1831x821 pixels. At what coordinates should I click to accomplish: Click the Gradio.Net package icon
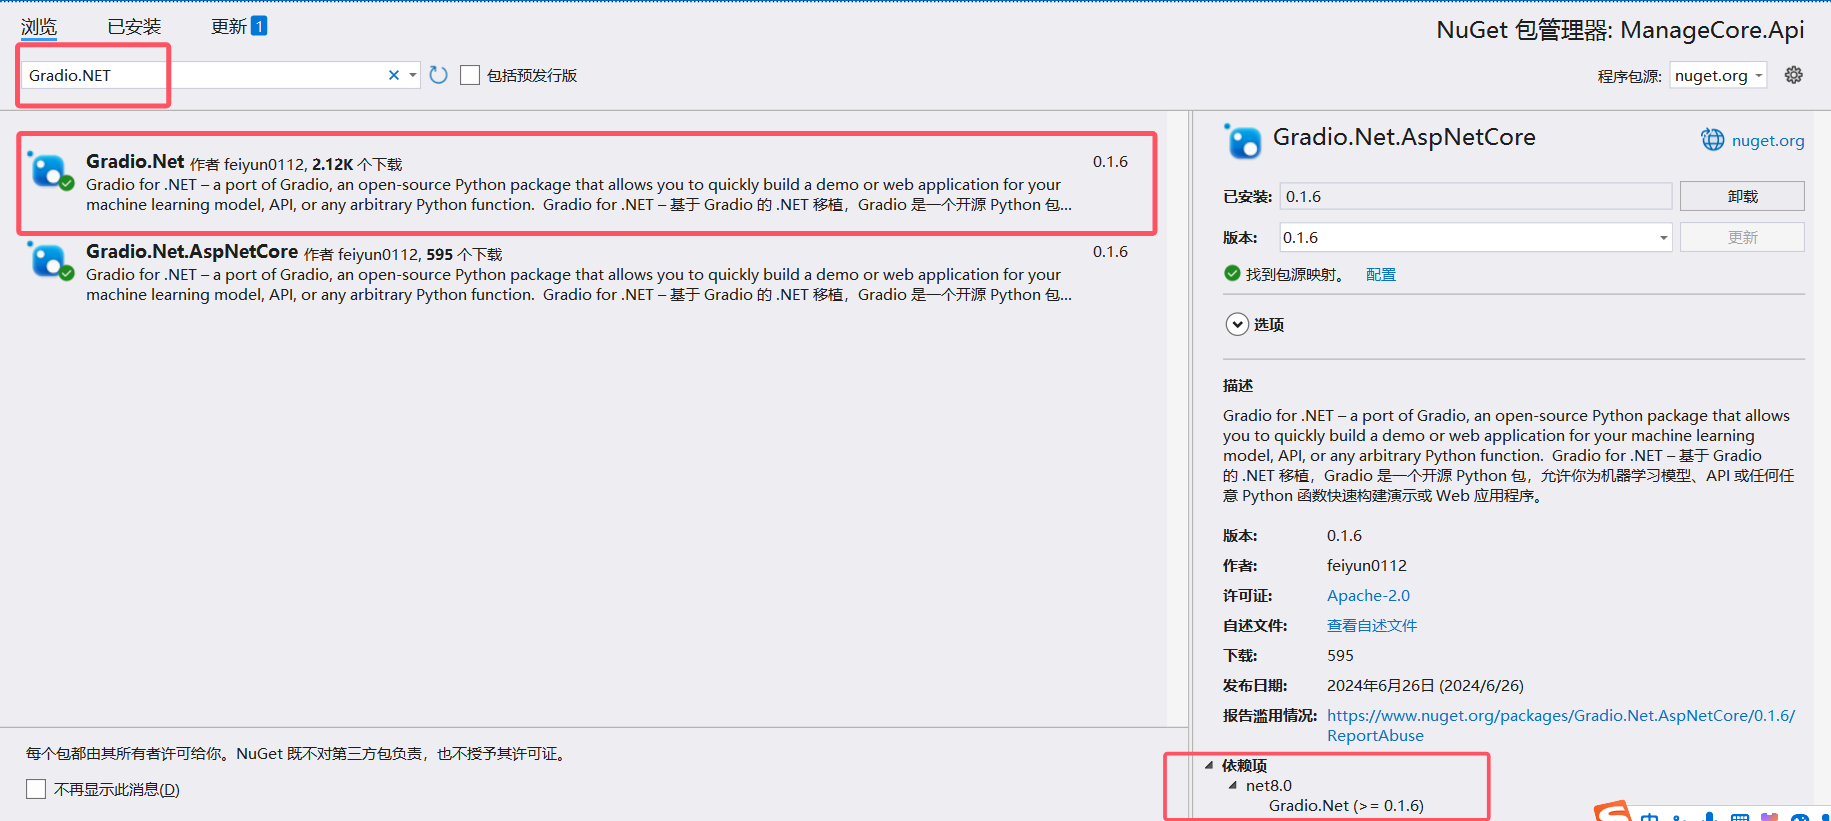(x=50, y=170)
